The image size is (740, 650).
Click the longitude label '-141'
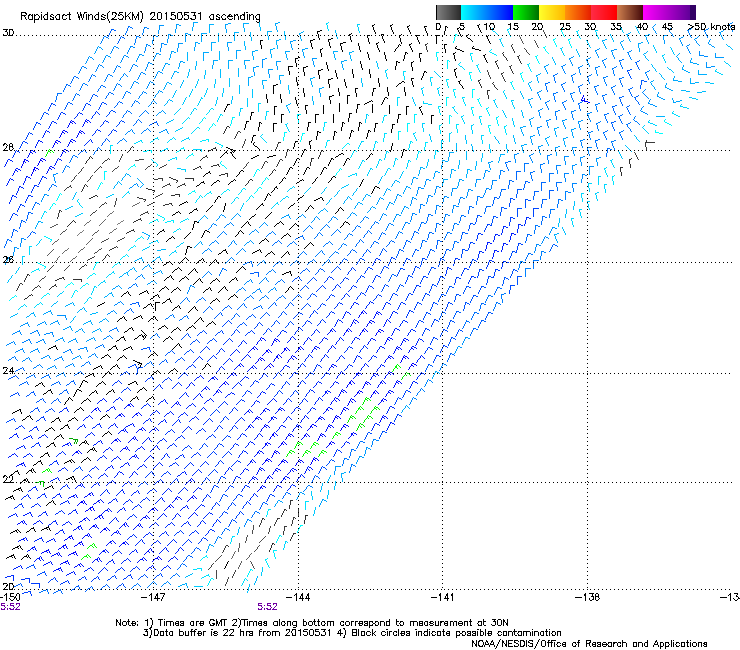tap(443, 597)
